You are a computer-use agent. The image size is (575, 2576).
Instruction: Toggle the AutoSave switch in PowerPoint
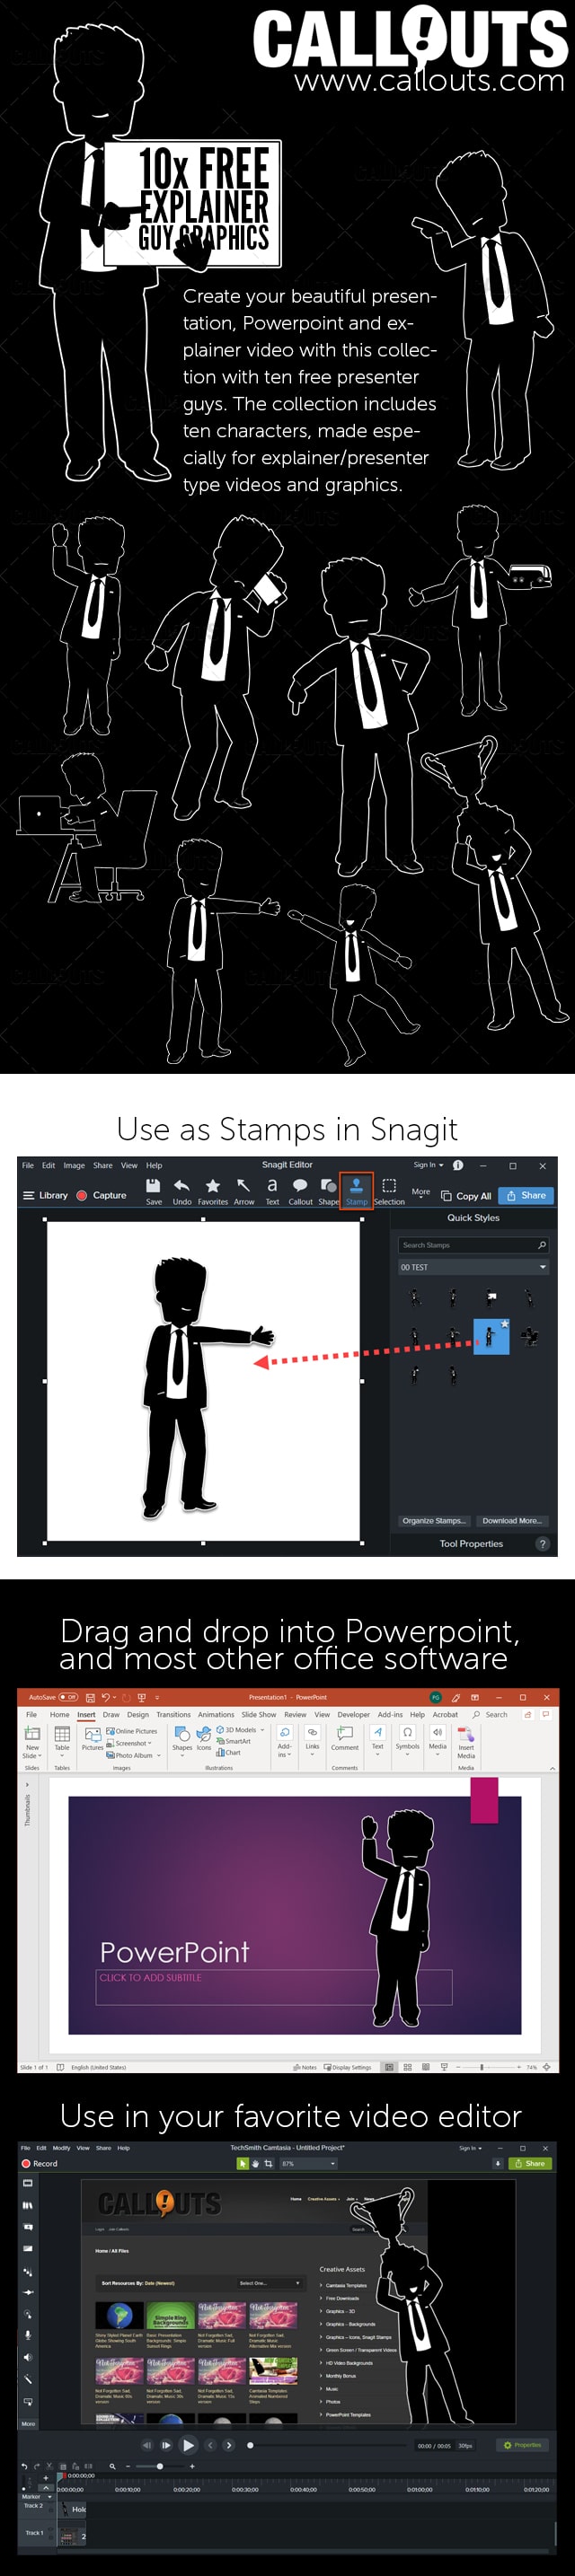coord(68,1697)
